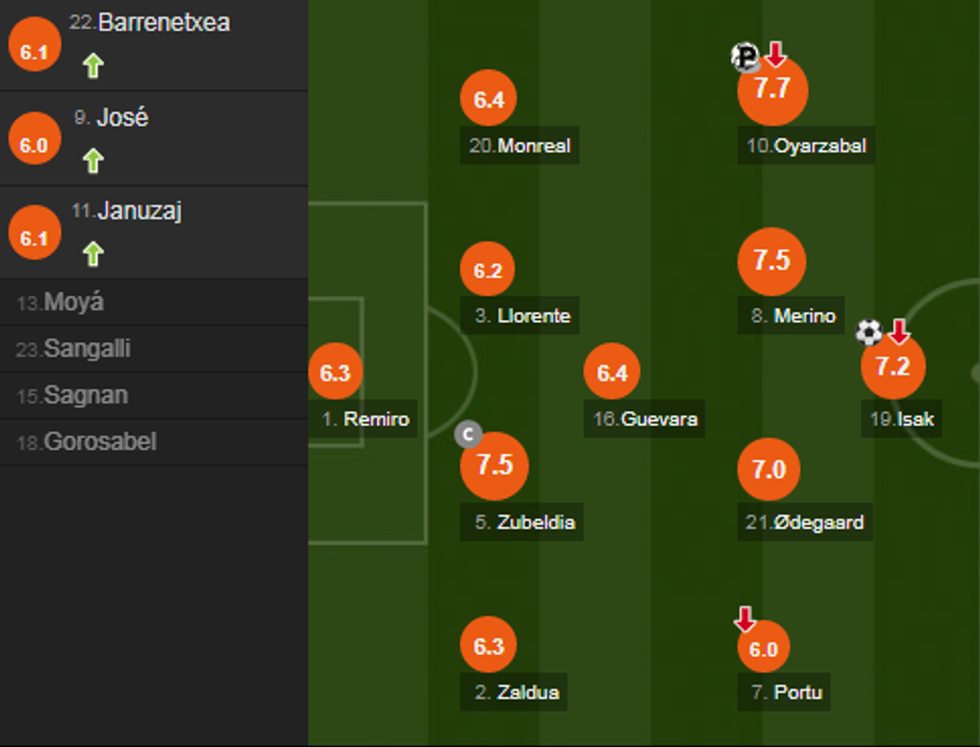Click the red substitution arrow above Isak
980x747 pixels.
coord(899,331)
